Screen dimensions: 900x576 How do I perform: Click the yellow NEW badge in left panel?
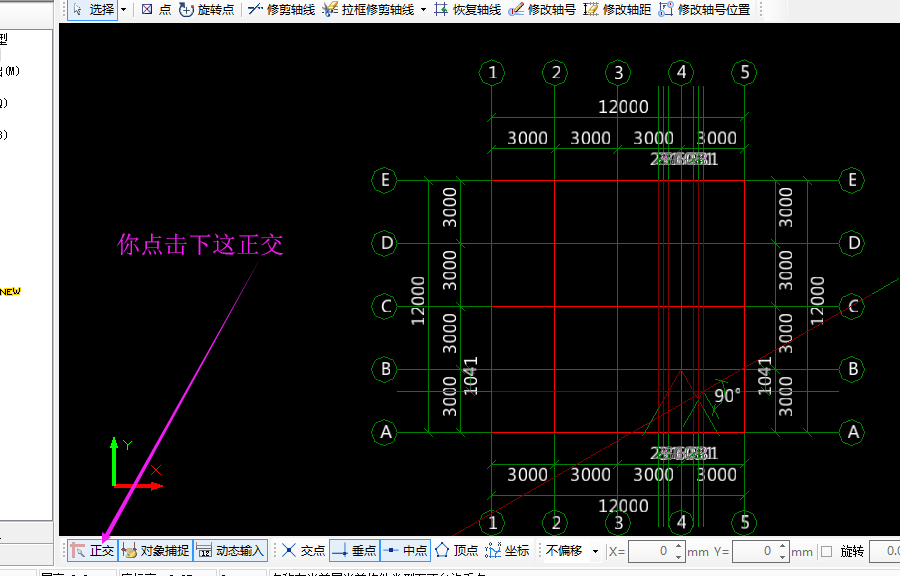[10, 291]
